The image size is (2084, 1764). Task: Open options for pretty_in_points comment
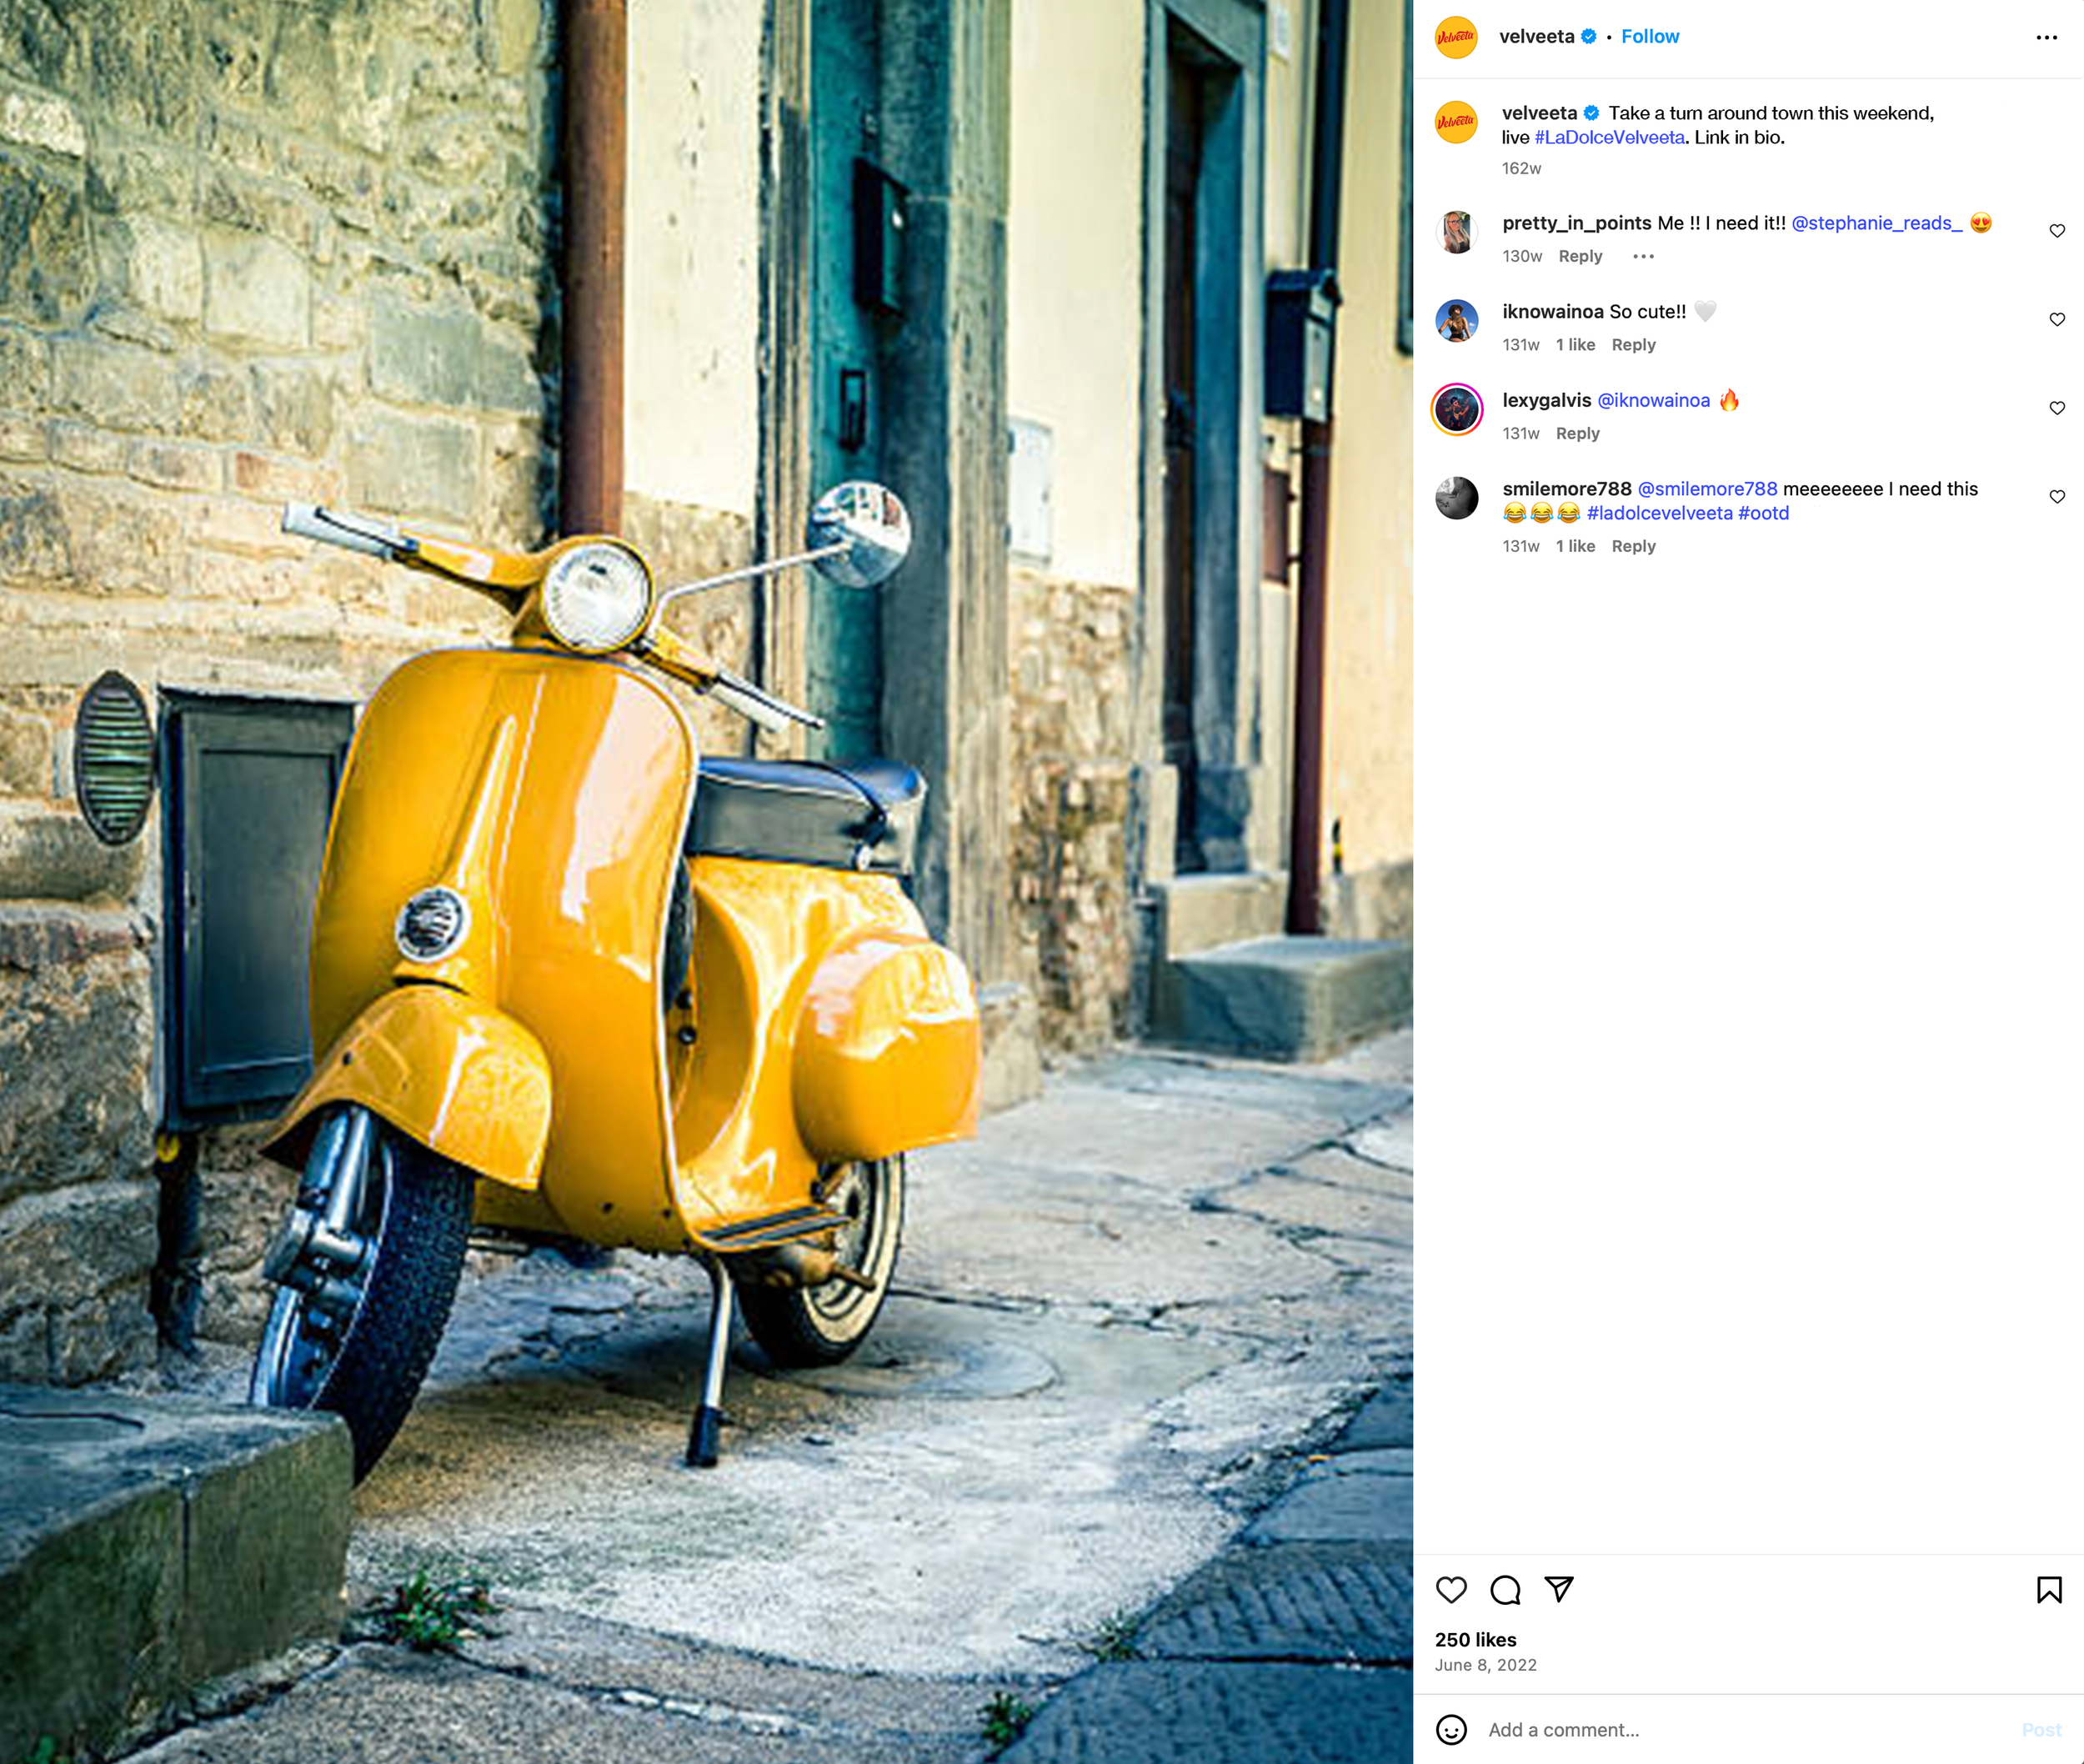click(x=1643, y=257)
